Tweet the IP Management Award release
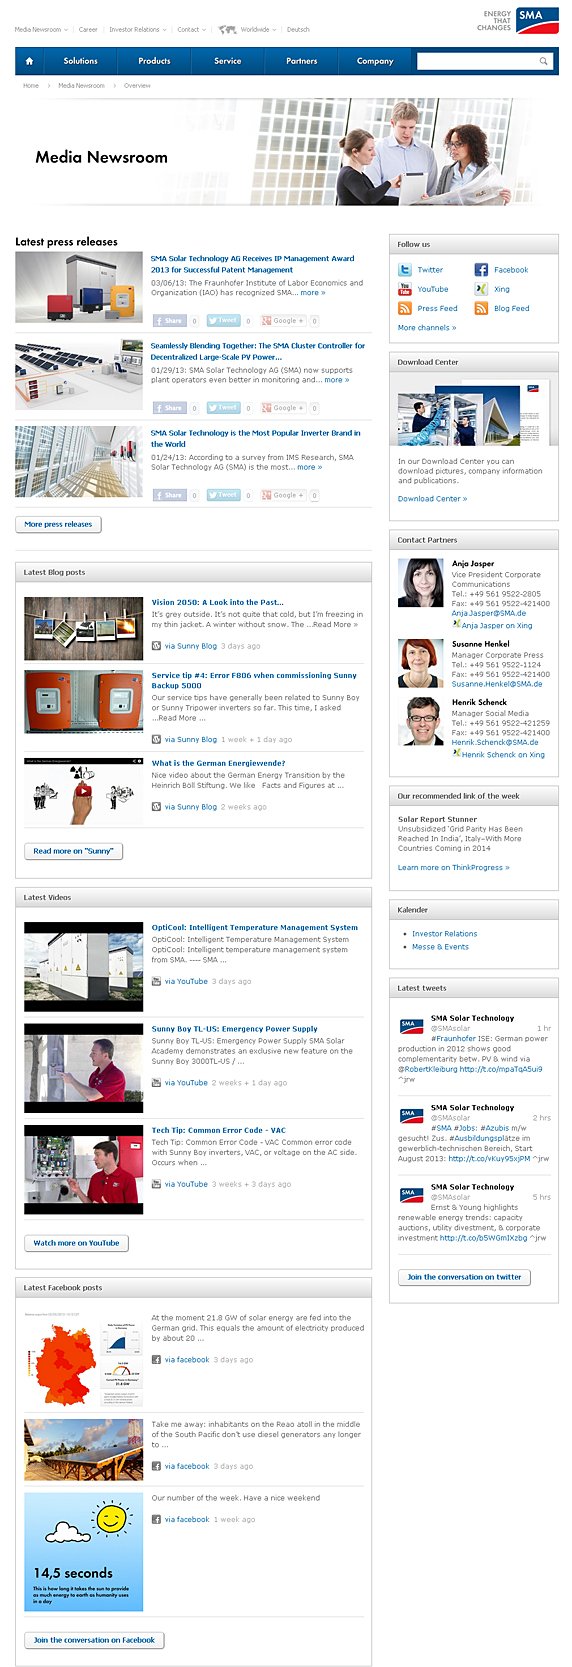The image size is (572, 1667). [224, 321]
